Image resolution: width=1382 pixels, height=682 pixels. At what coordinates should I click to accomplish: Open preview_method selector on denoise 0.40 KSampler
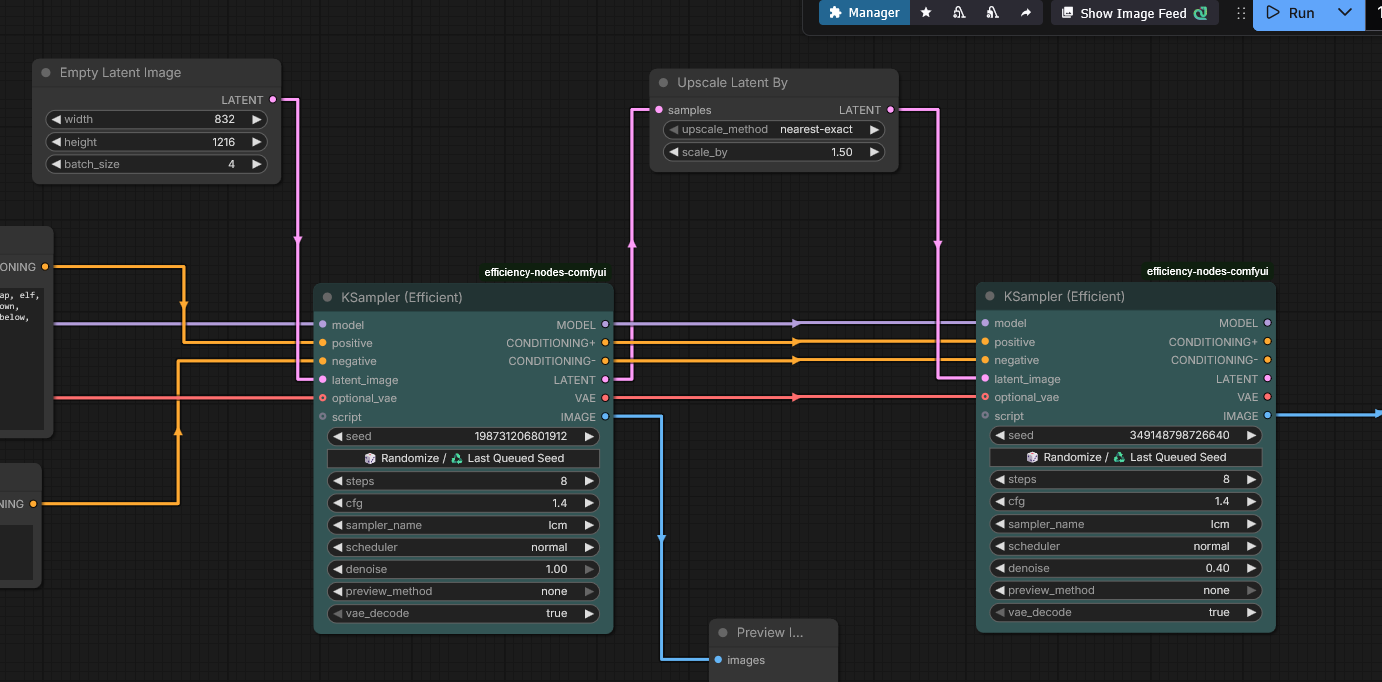[x=1125, y=590]
